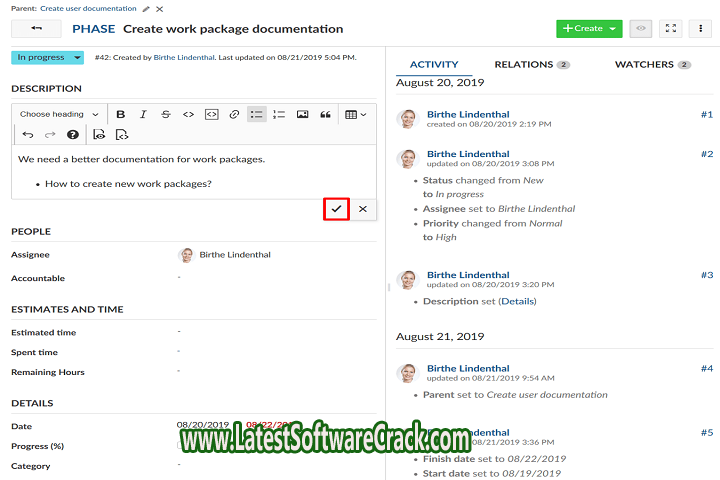Open the 'Choose heading' dropdown
This screenshot has width=720, height=480.
(x=59, y=114)
